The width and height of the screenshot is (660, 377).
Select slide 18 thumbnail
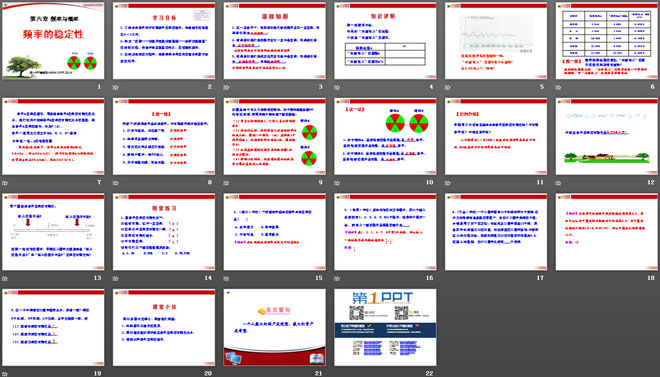tap(607, 232)
